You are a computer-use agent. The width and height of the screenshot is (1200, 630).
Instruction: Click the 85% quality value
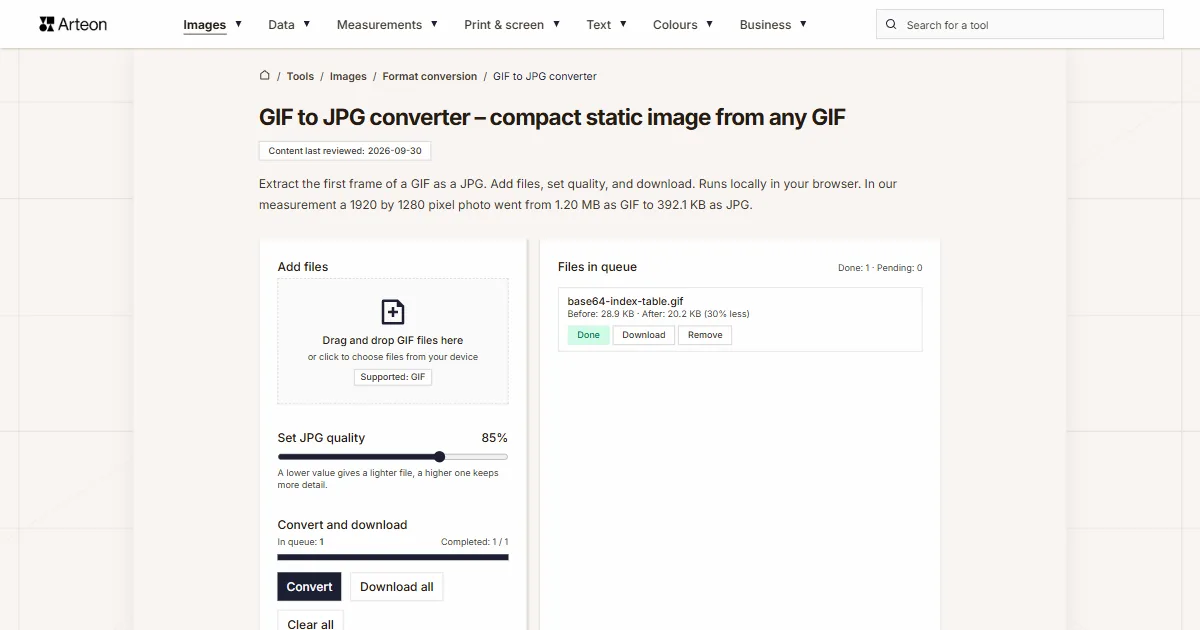494,438
